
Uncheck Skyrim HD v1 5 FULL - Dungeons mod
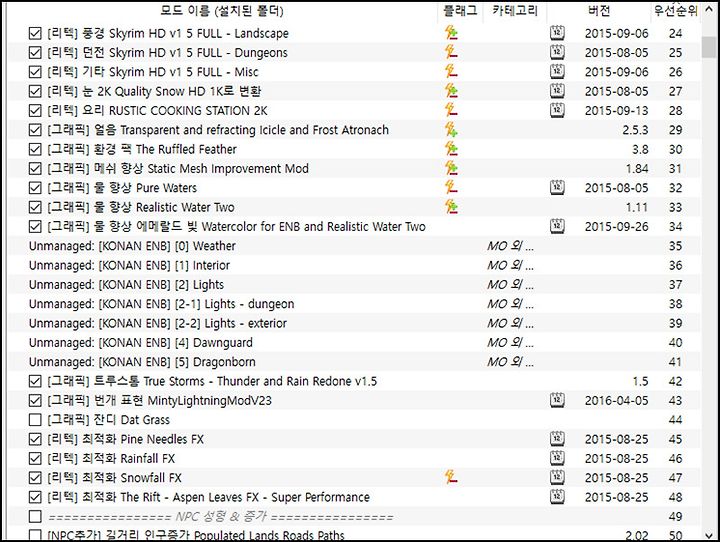35,52
